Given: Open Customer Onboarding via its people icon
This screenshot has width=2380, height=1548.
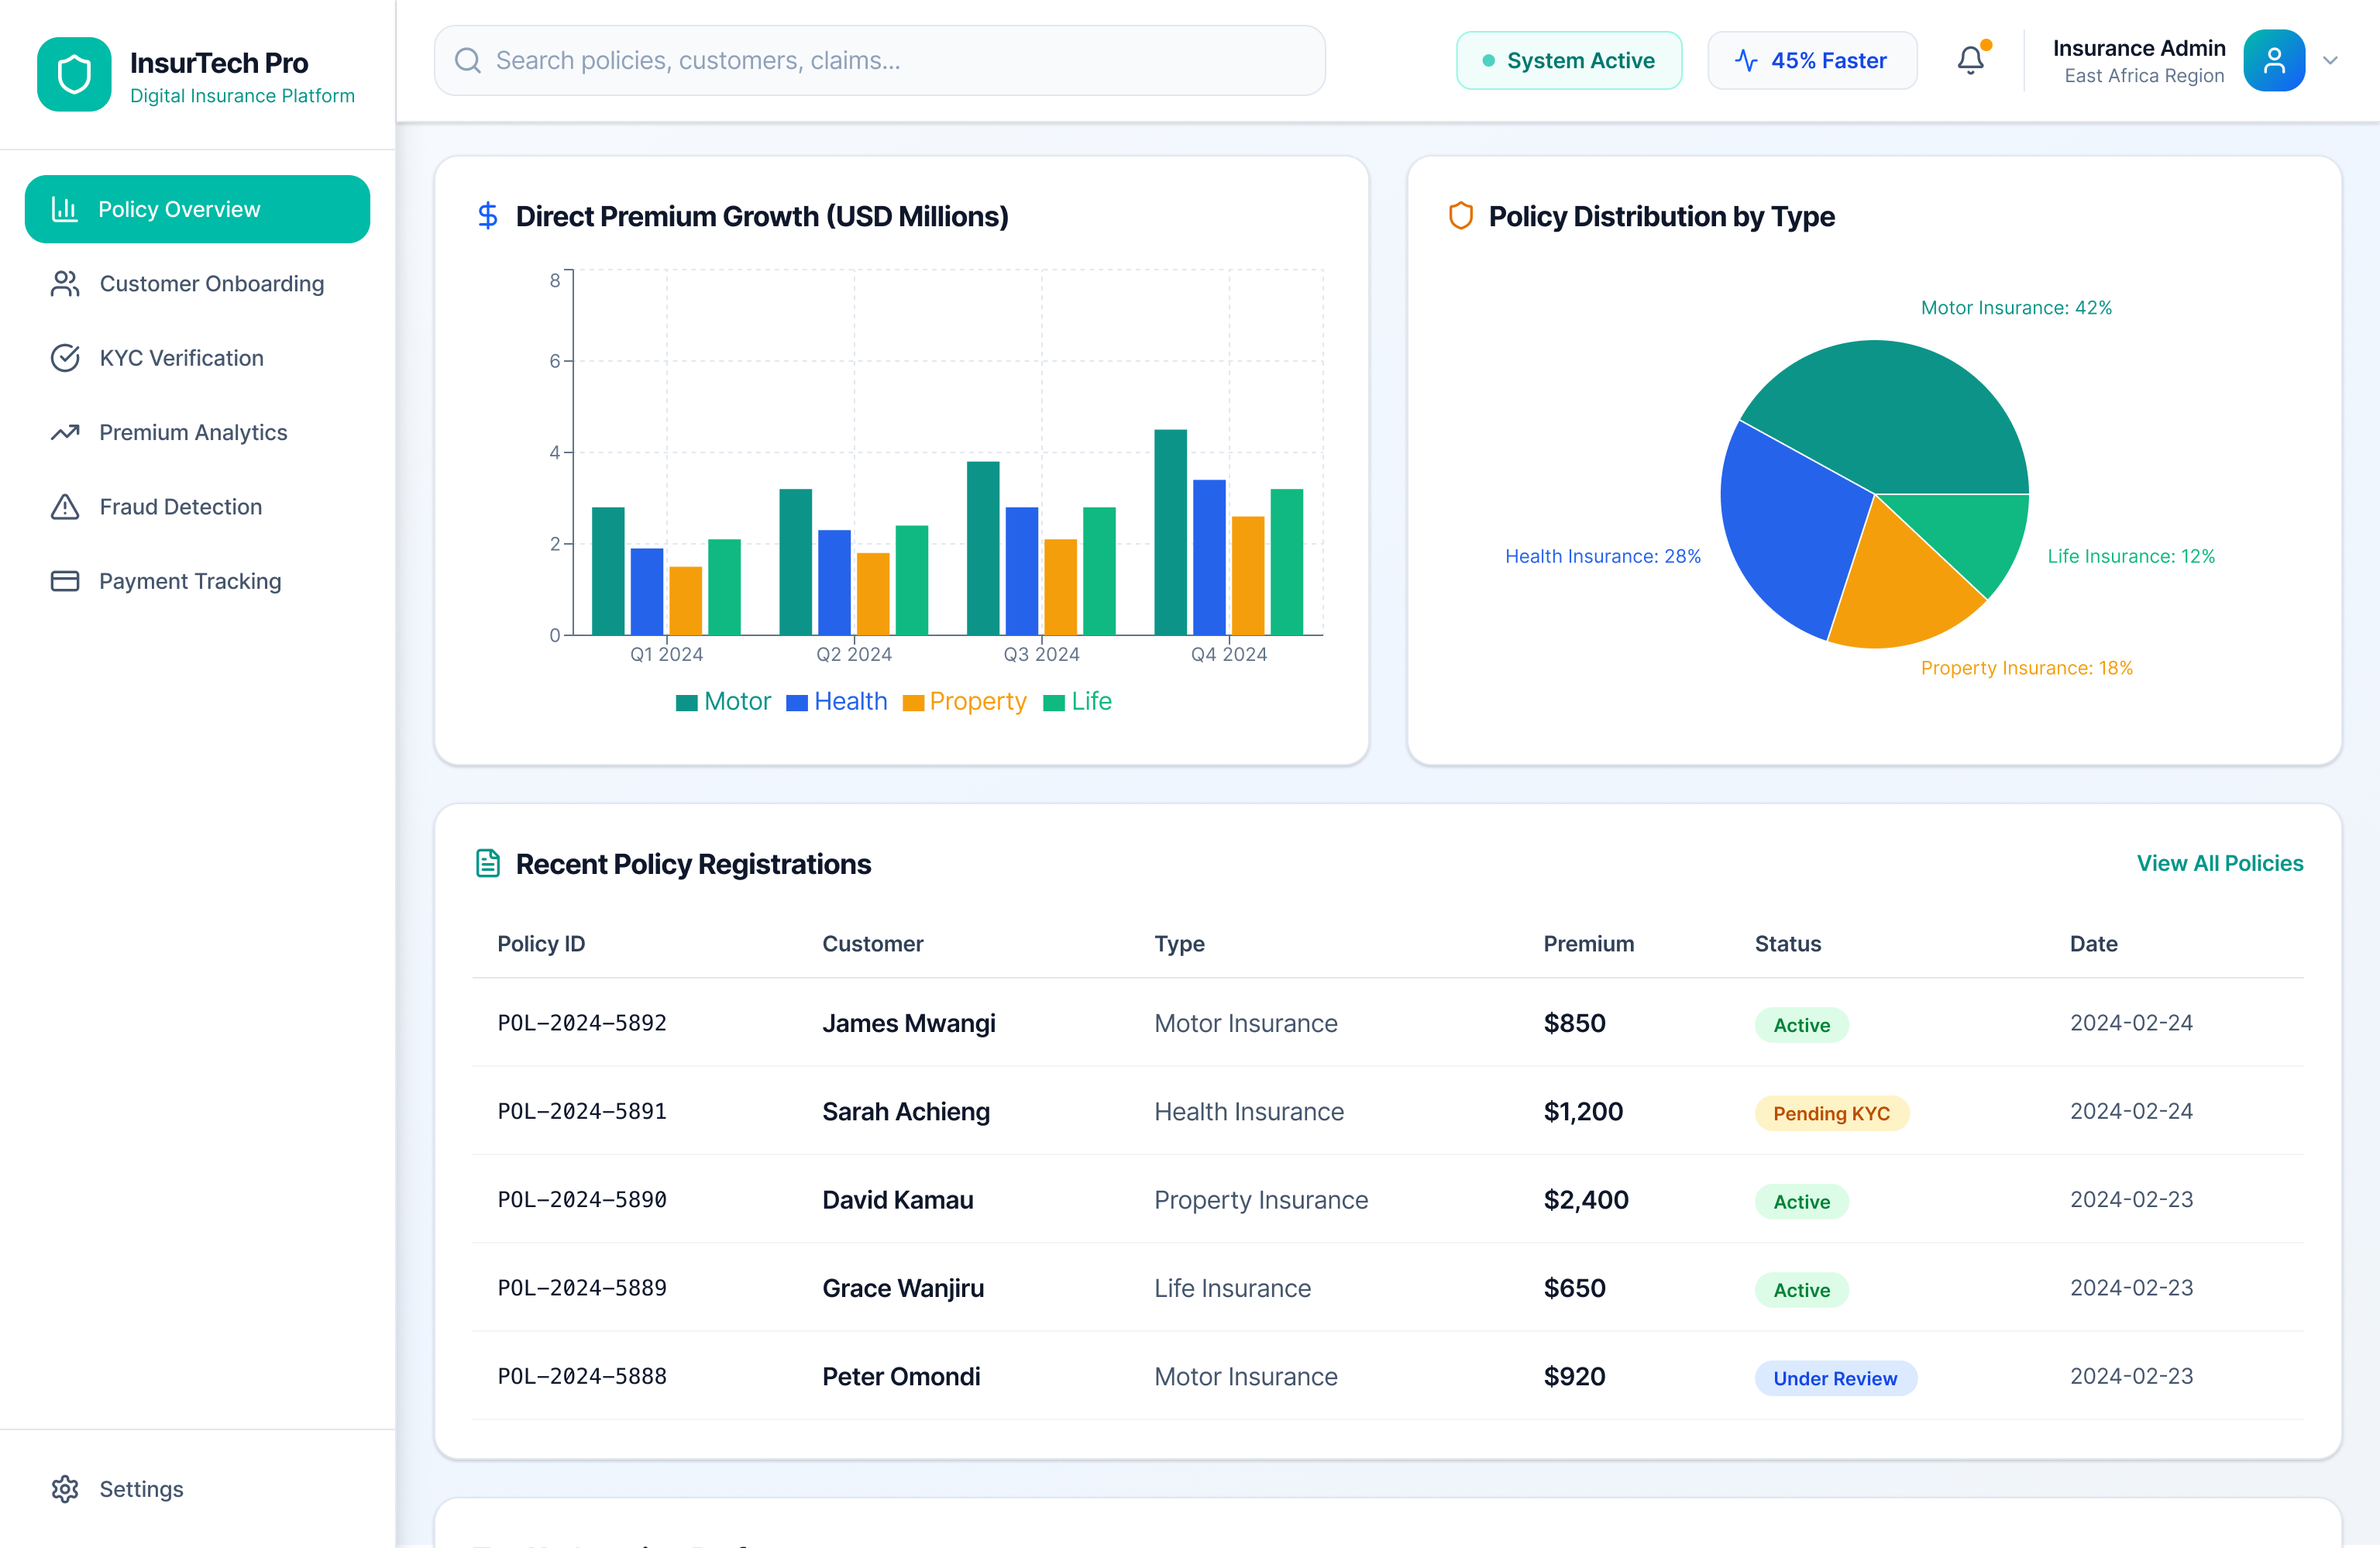Looking at the screenshot, I should point(65,283).
